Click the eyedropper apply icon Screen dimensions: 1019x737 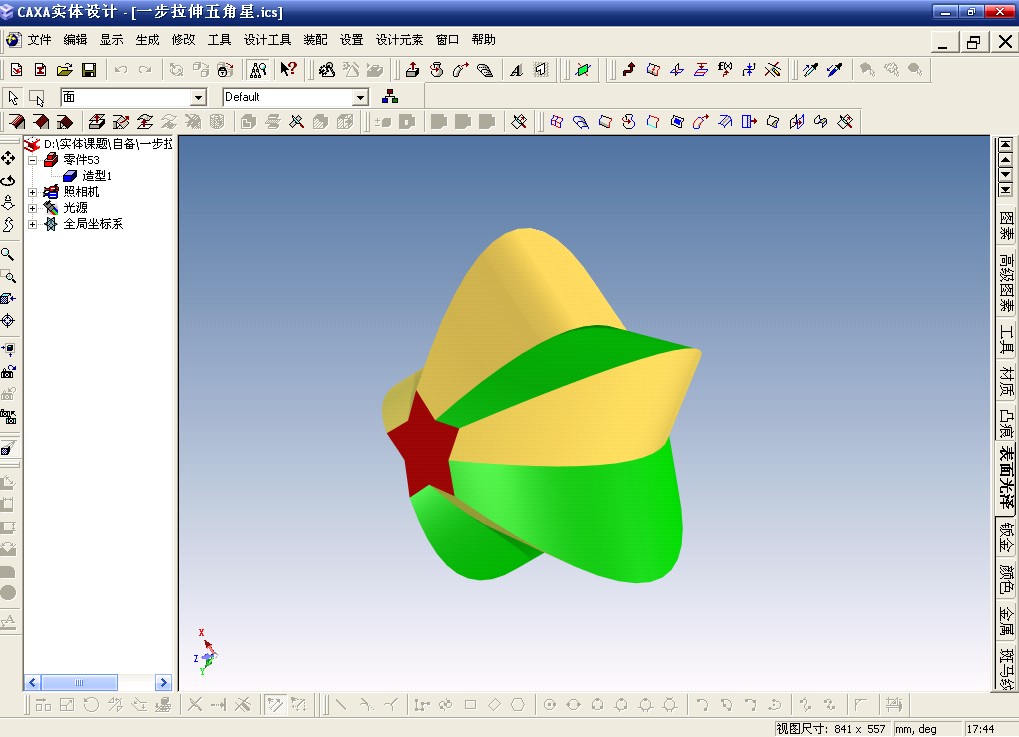click(834, 70)
